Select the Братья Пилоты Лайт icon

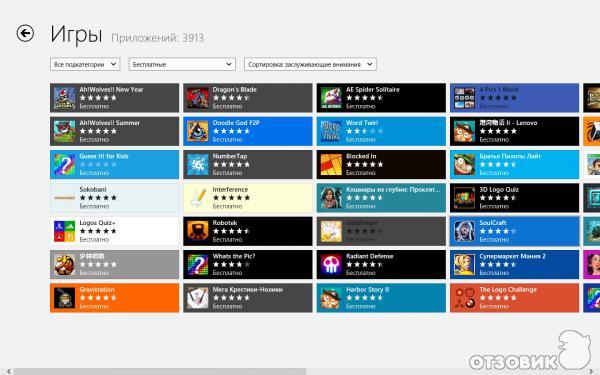tap(465, 165)
